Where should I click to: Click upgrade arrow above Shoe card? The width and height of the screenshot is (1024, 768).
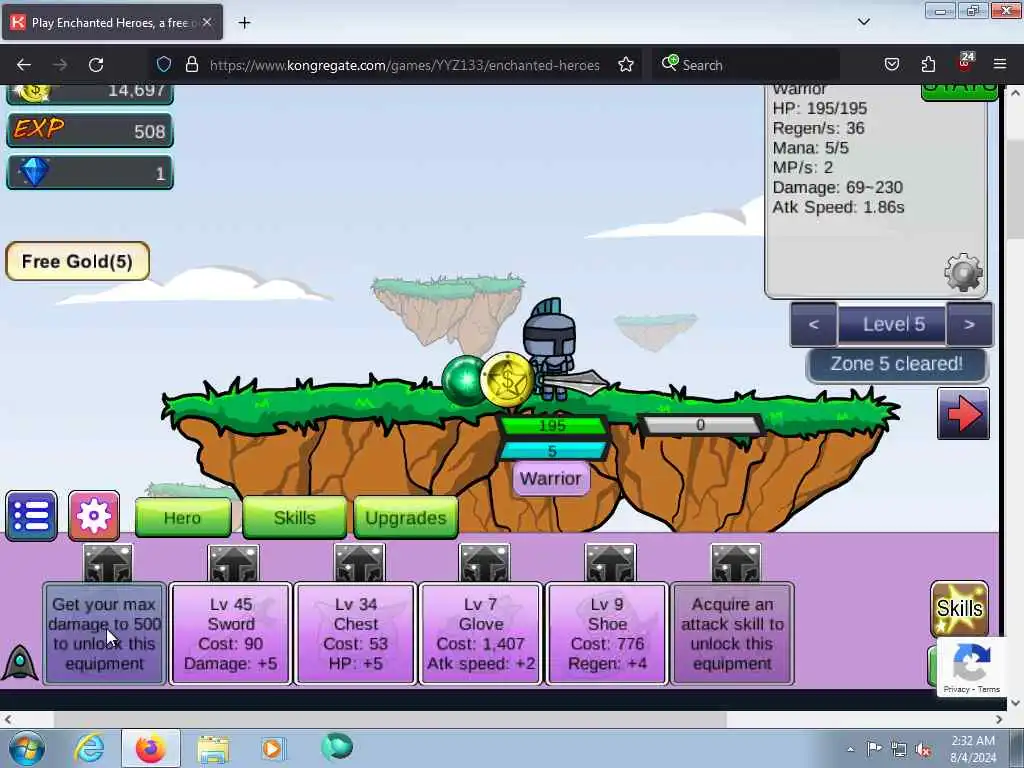coord(610,563)
